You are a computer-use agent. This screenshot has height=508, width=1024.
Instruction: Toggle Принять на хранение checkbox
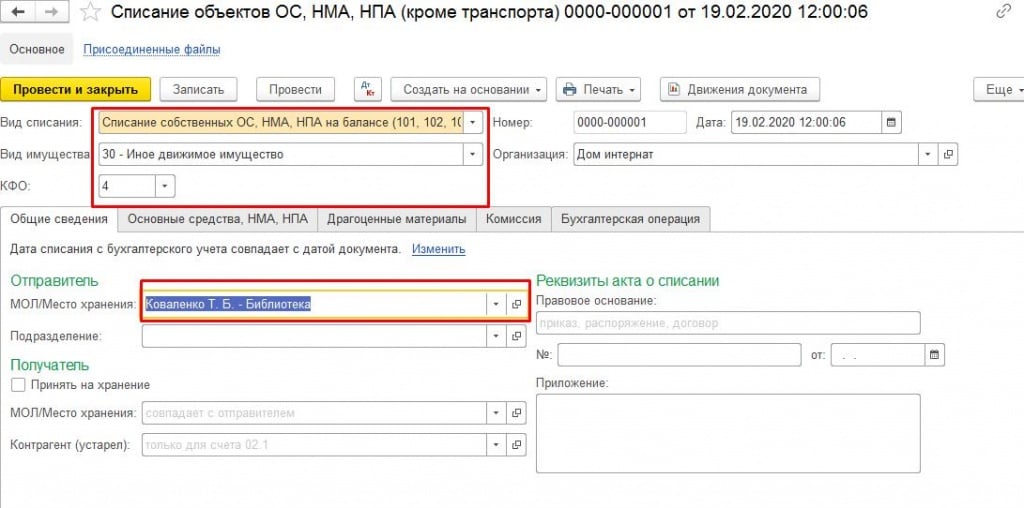point(18,385)
